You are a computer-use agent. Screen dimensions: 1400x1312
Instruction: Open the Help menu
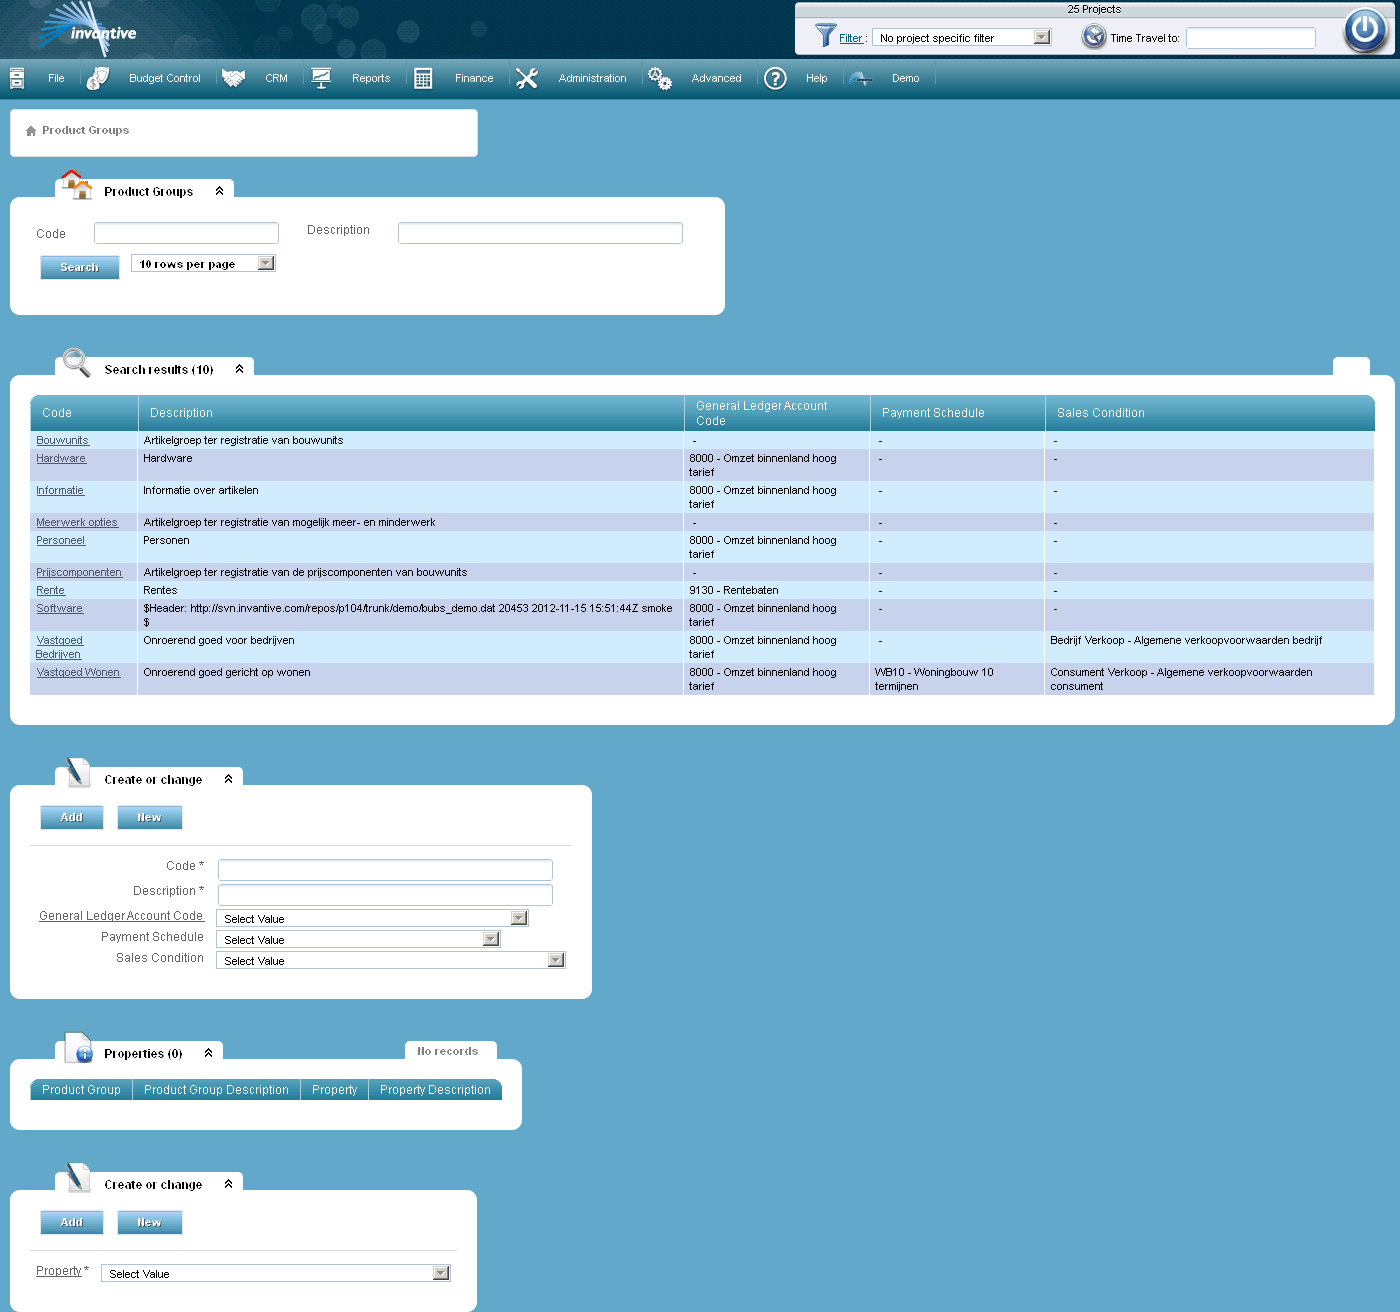817,78
